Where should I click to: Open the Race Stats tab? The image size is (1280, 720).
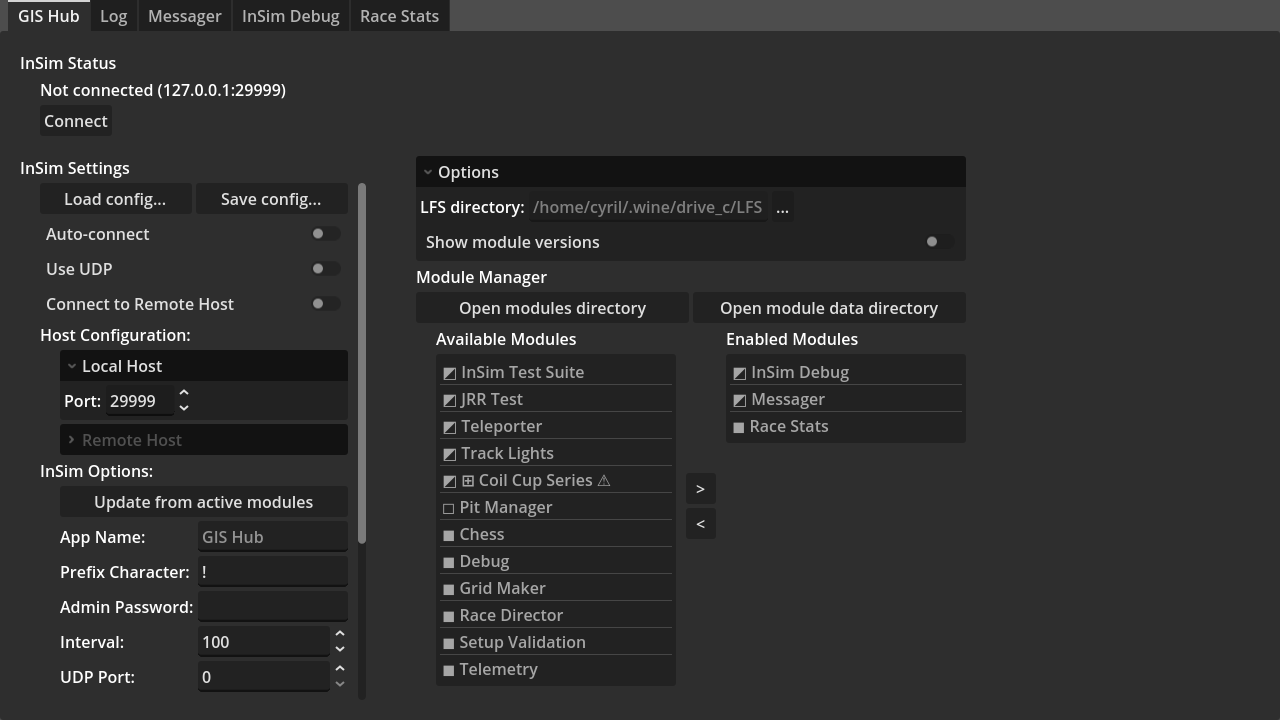click(x=399, y=16)
